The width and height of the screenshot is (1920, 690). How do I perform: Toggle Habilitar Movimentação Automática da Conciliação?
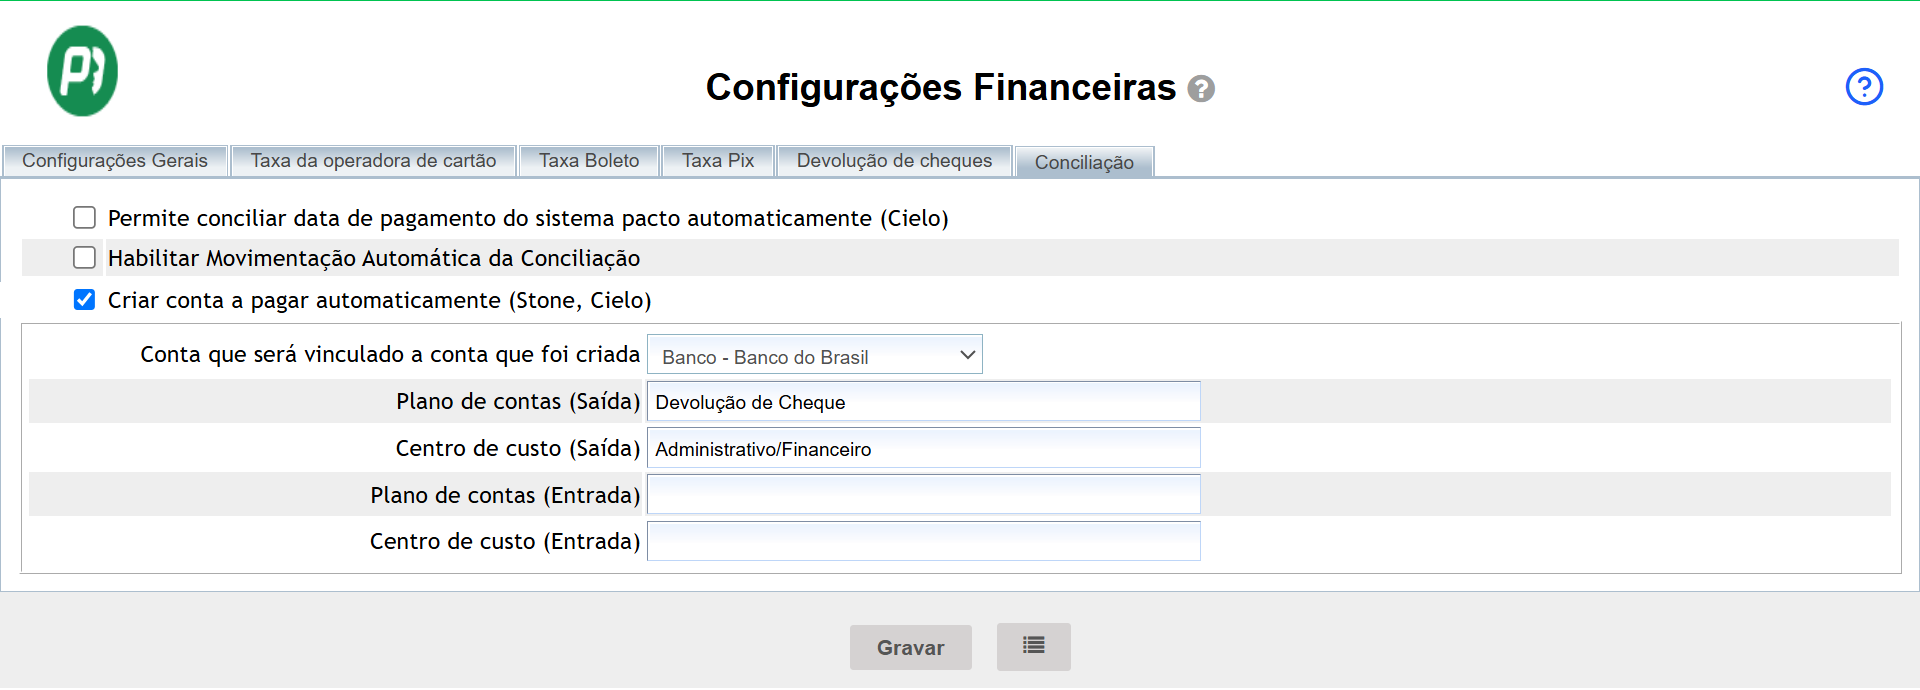tap(85, 258)
